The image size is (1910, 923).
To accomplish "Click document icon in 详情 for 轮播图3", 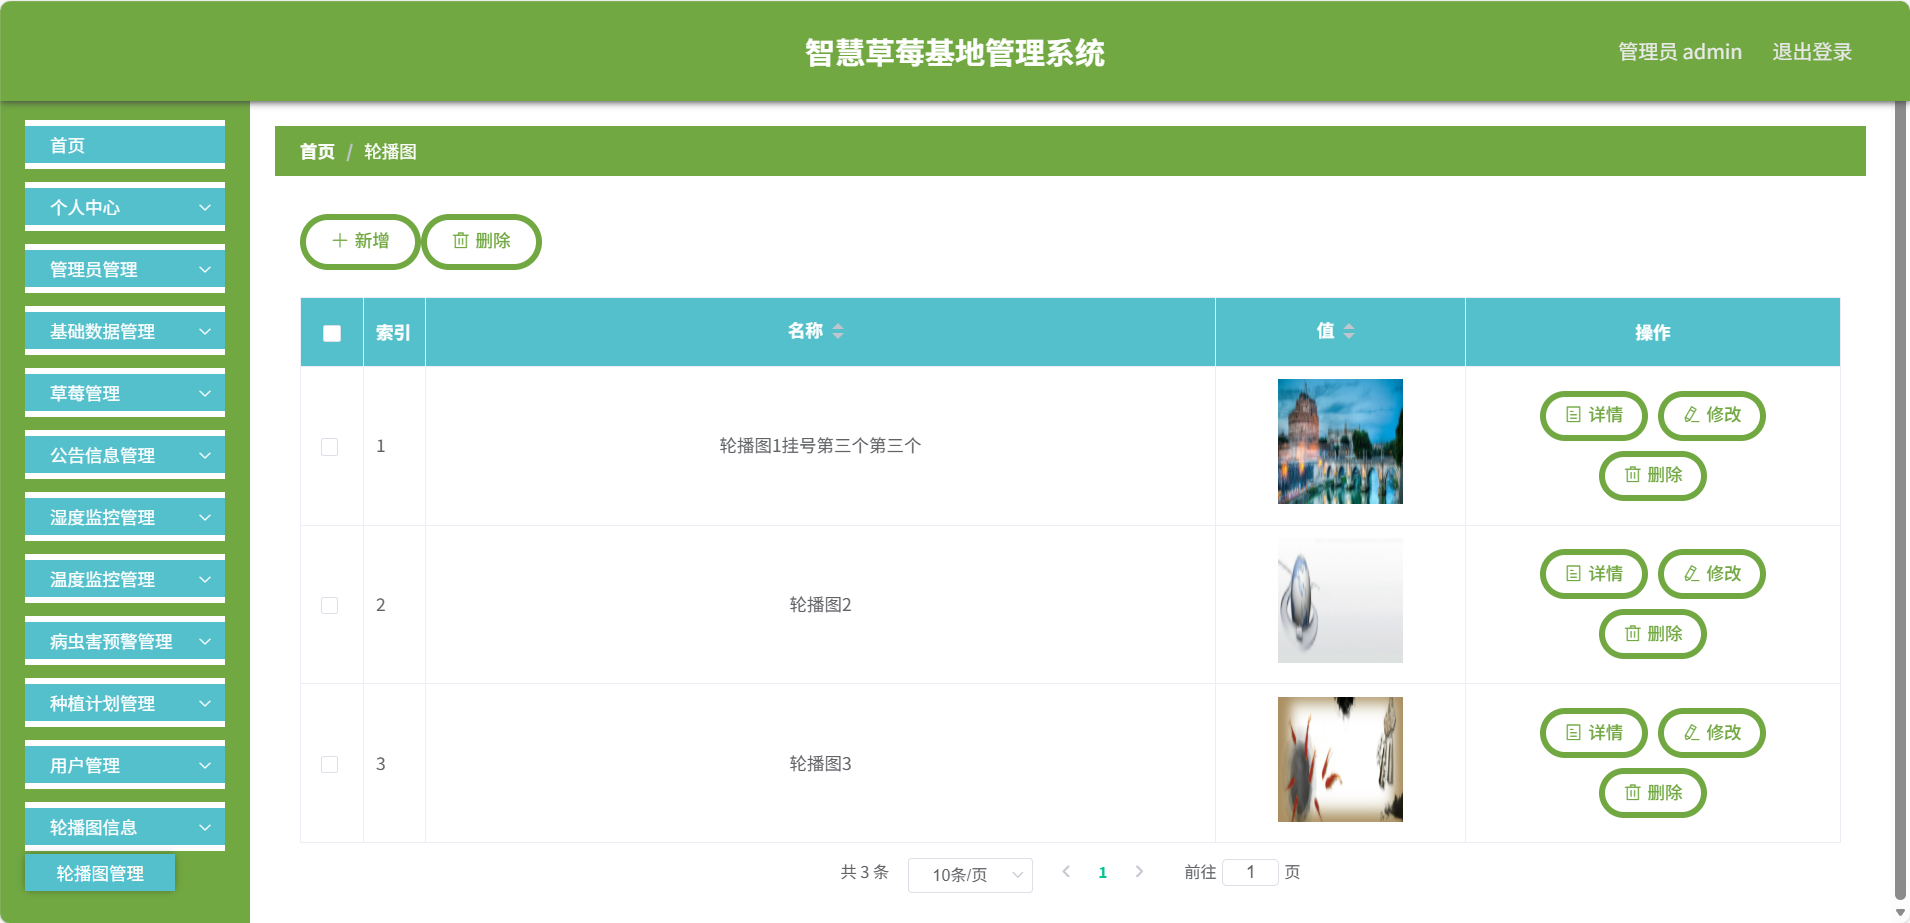I will point(1574,733).
